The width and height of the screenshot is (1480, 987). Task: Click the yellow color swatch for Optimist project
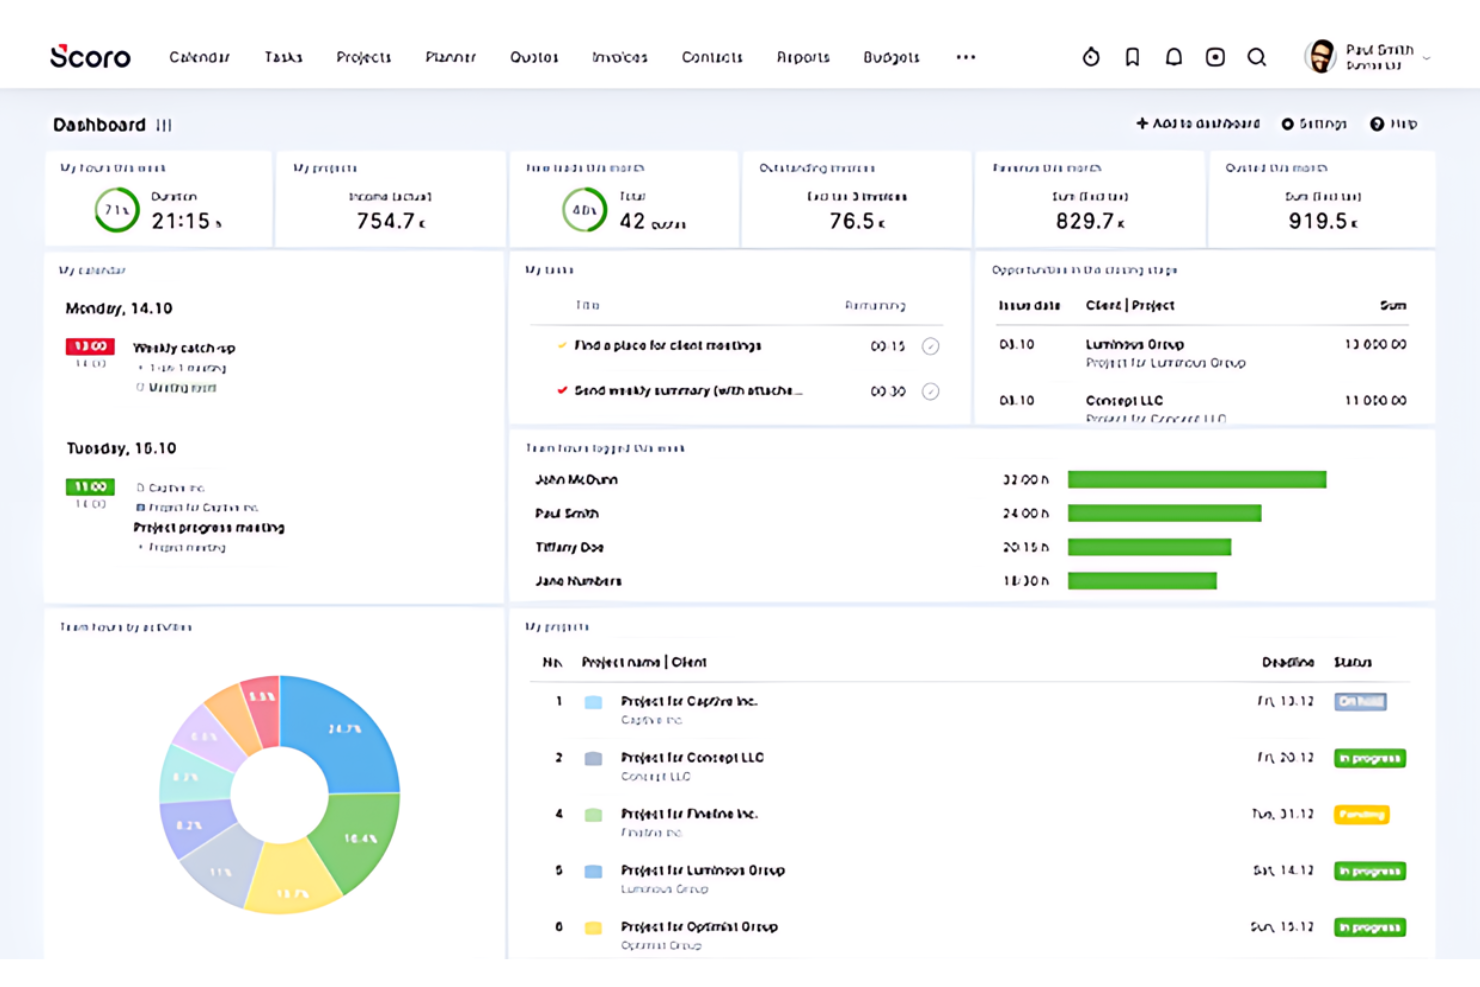pyautogui.click(x=593, y=927)
